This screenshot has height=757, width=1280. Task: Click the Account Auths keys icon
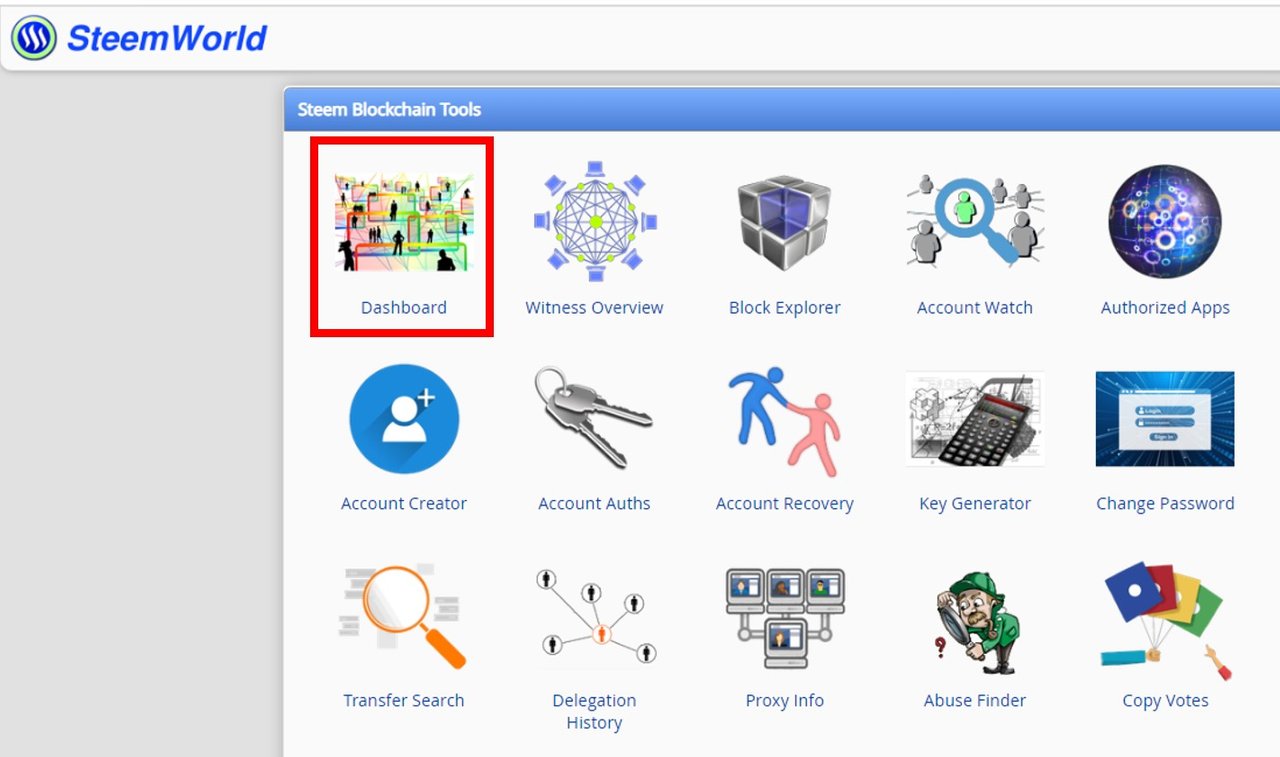click(594, 417)
